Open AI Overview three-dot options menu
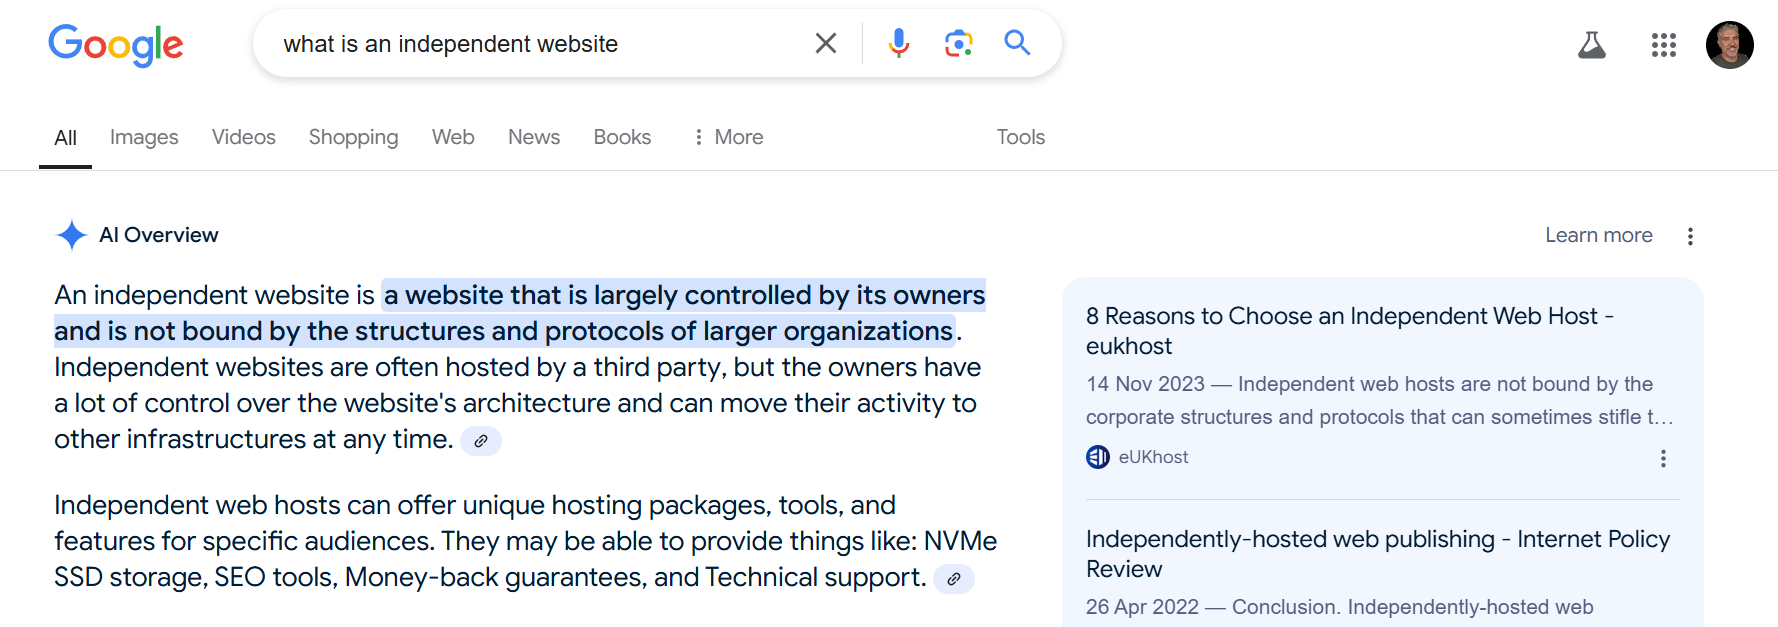 1690,236
